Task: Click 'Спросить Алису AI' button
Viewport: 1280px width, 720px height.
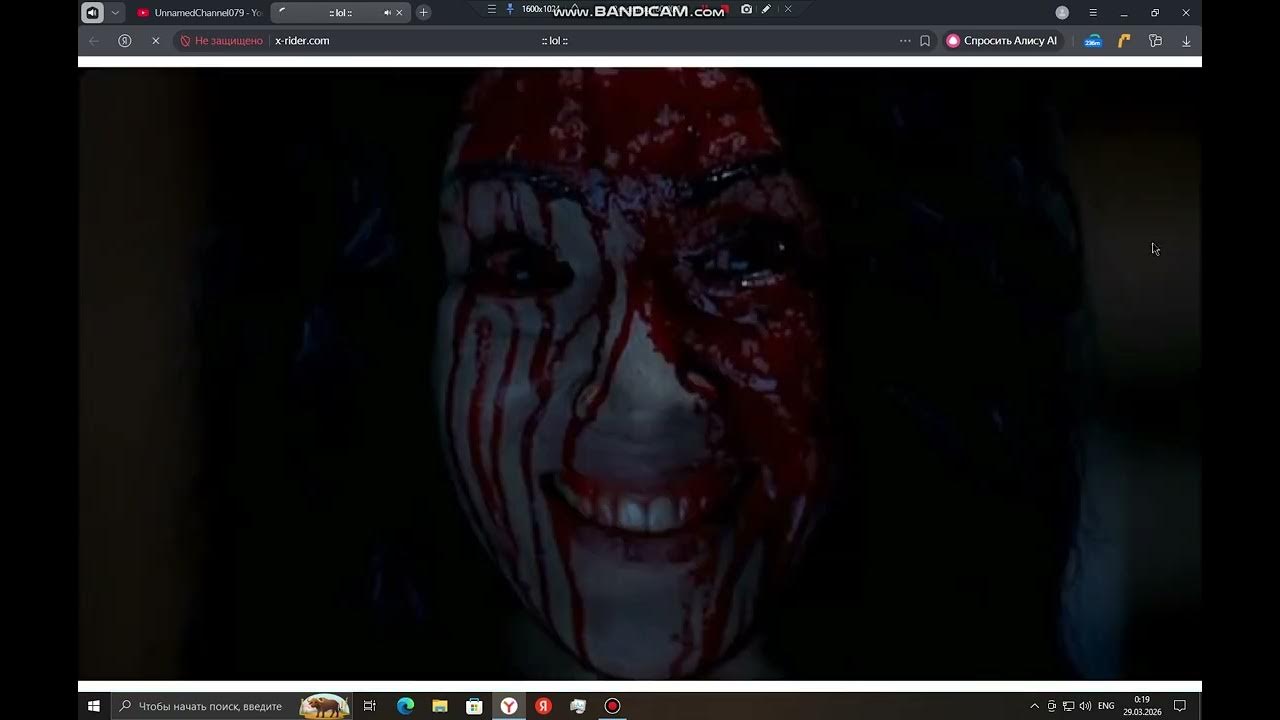Action: [x=1002, y=41]
